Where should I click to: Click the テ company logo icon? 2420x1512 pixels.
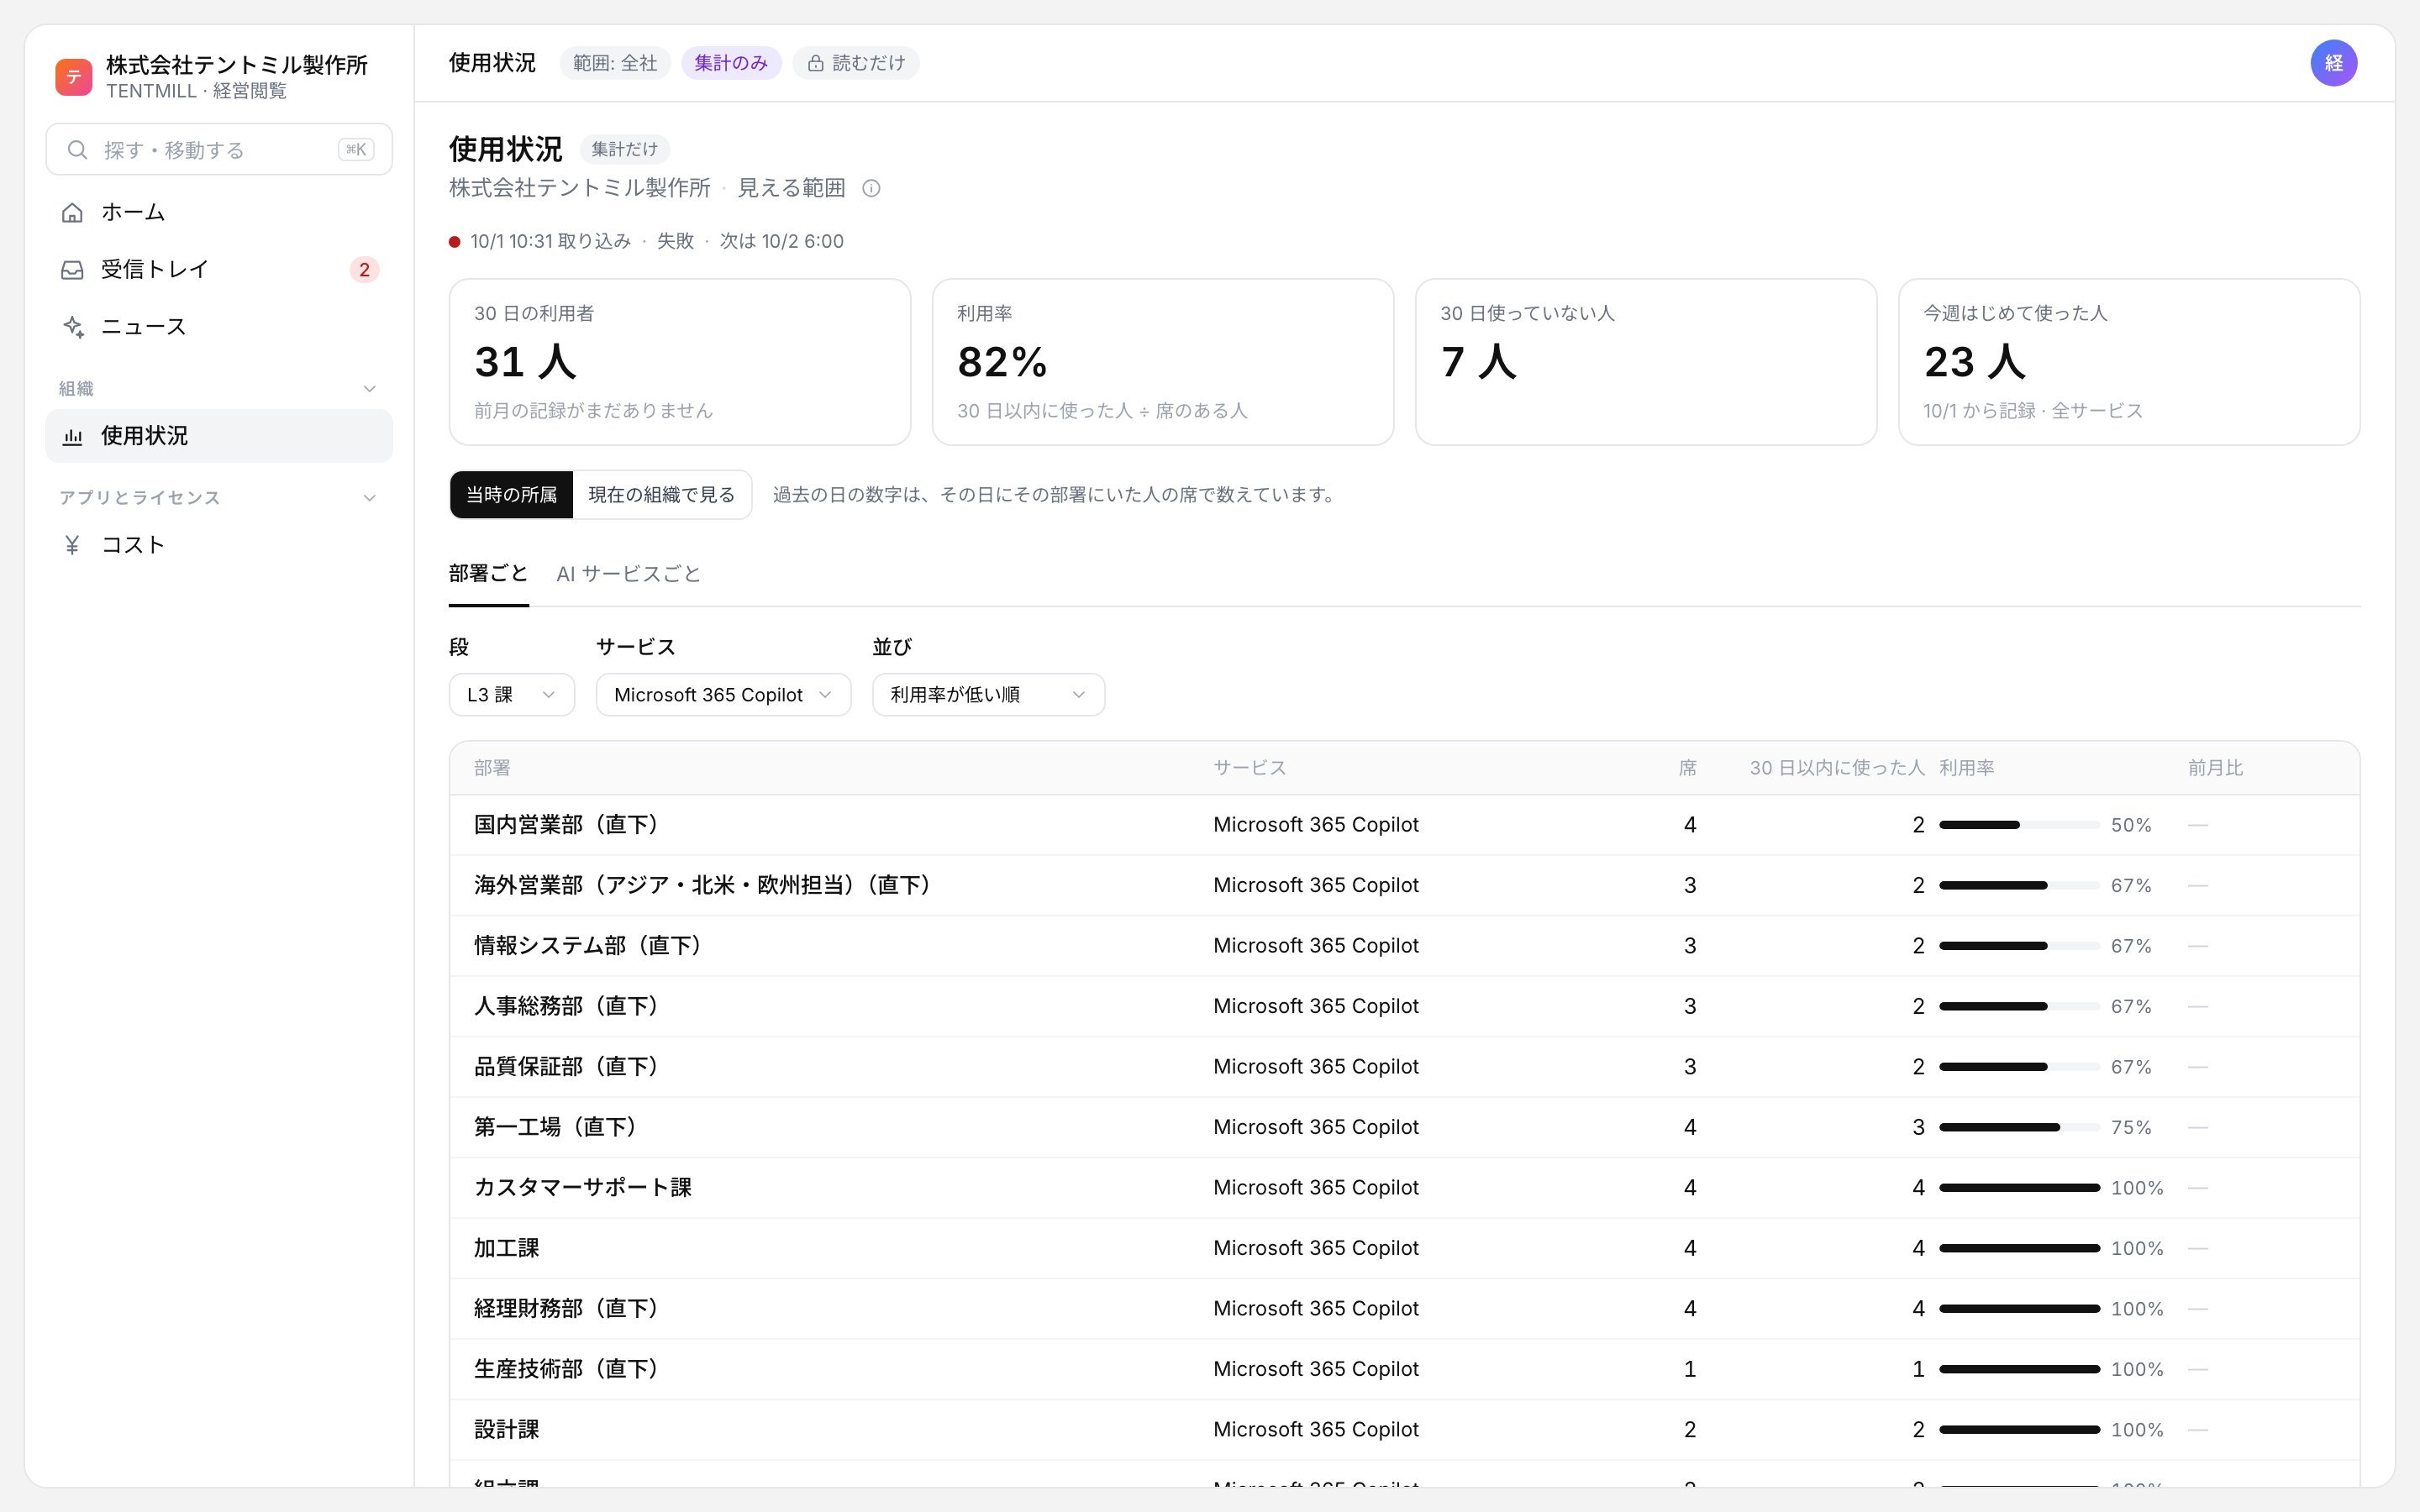pos(74,77)
